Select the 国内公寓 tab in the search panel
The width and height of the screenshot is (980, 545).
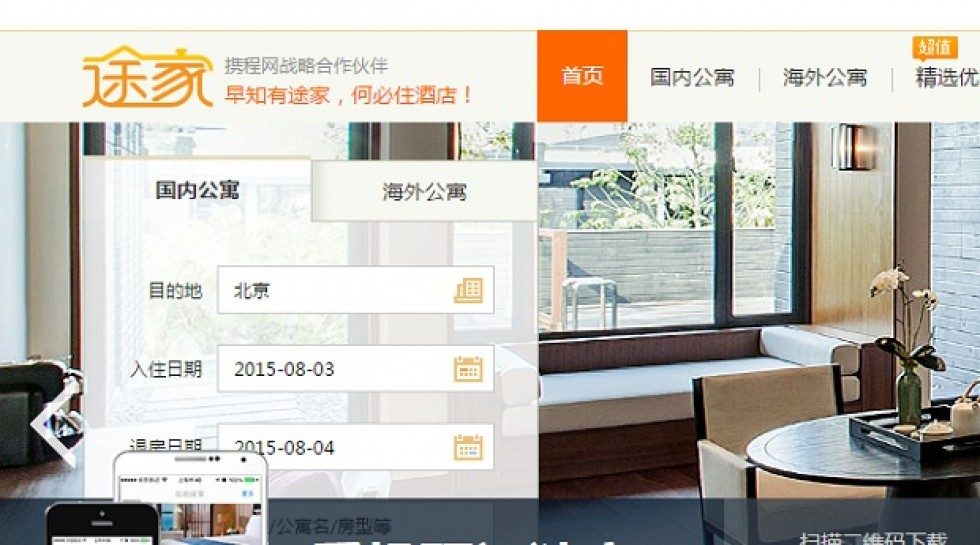[197, 190]
